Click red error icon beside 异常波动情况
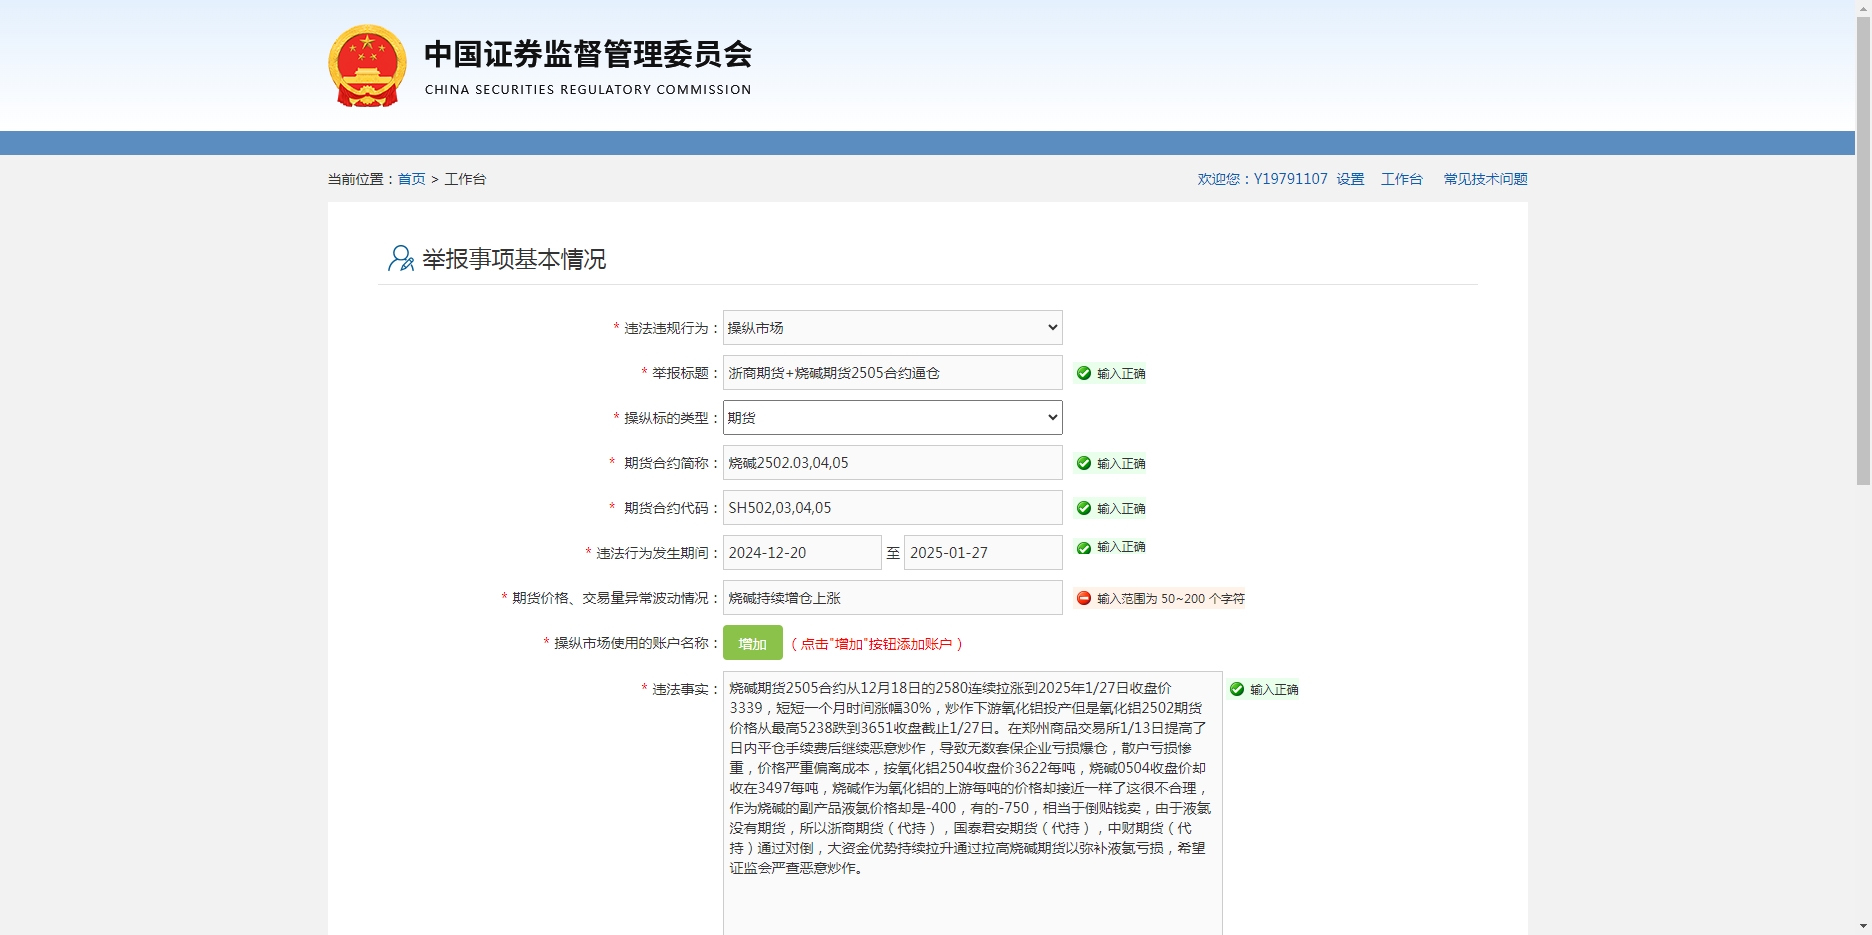Viewport: 1872px width, 935px height. (x=1084, y=598)
